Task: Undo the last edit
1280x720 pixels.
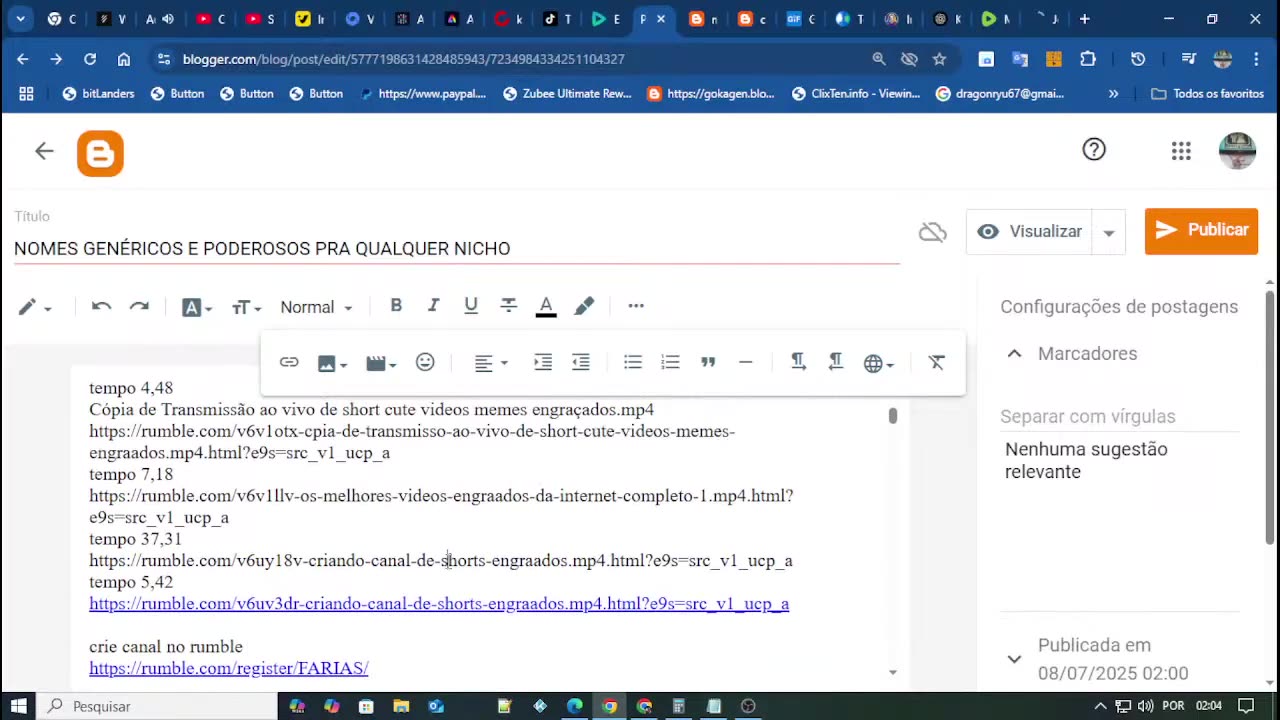Action: tap(101, 306)
